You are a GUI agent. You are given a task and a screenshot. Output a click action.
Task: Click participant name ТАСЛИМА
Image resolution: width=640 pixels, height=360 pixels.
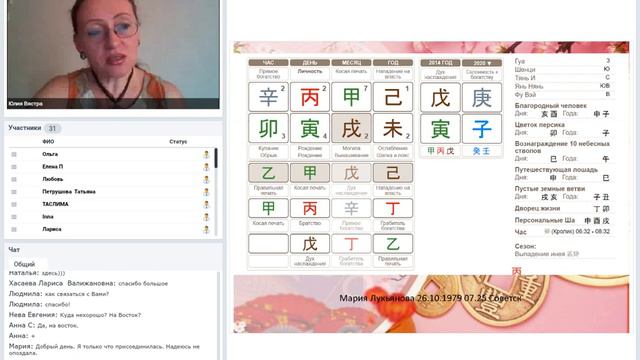(x=55, y=204)
